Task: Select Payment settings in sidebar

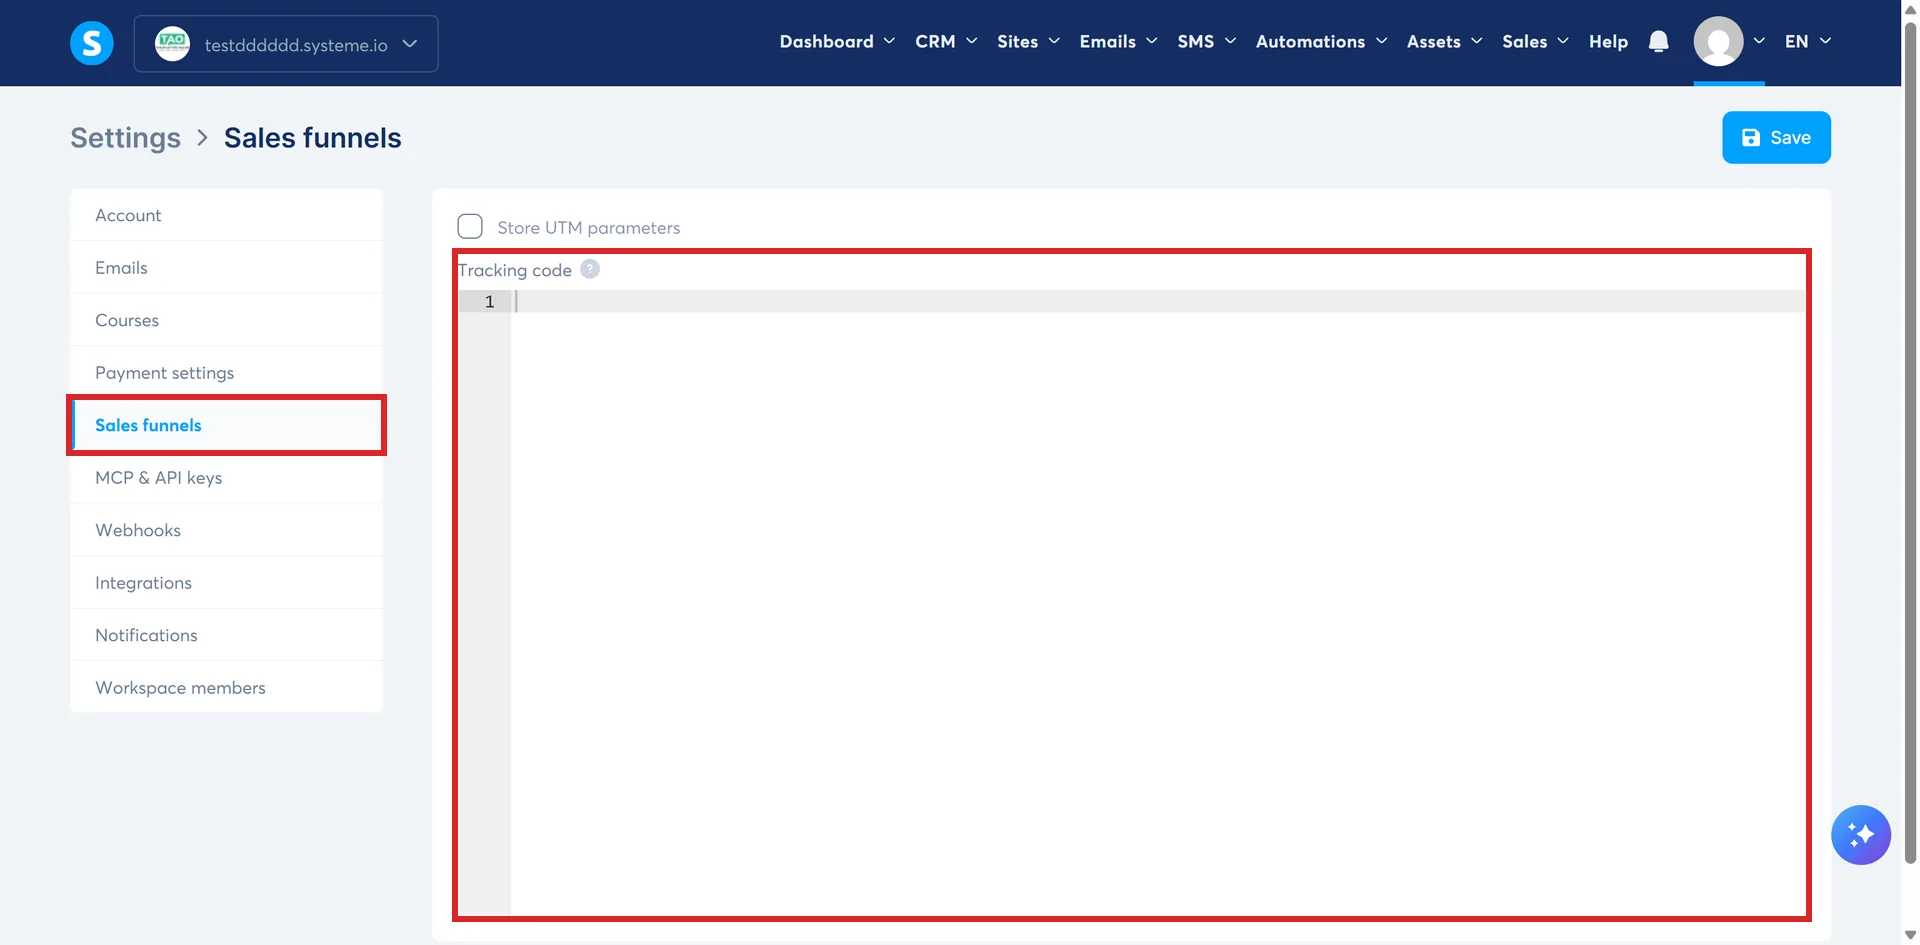Action: 226,373
